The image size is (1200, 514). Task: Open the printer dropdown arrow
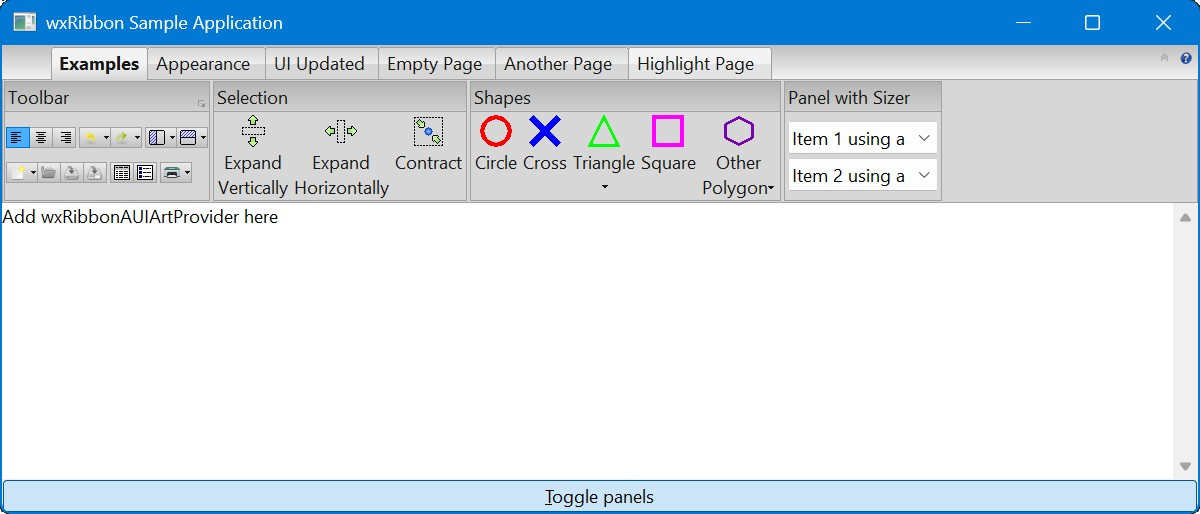pos(187,172)
